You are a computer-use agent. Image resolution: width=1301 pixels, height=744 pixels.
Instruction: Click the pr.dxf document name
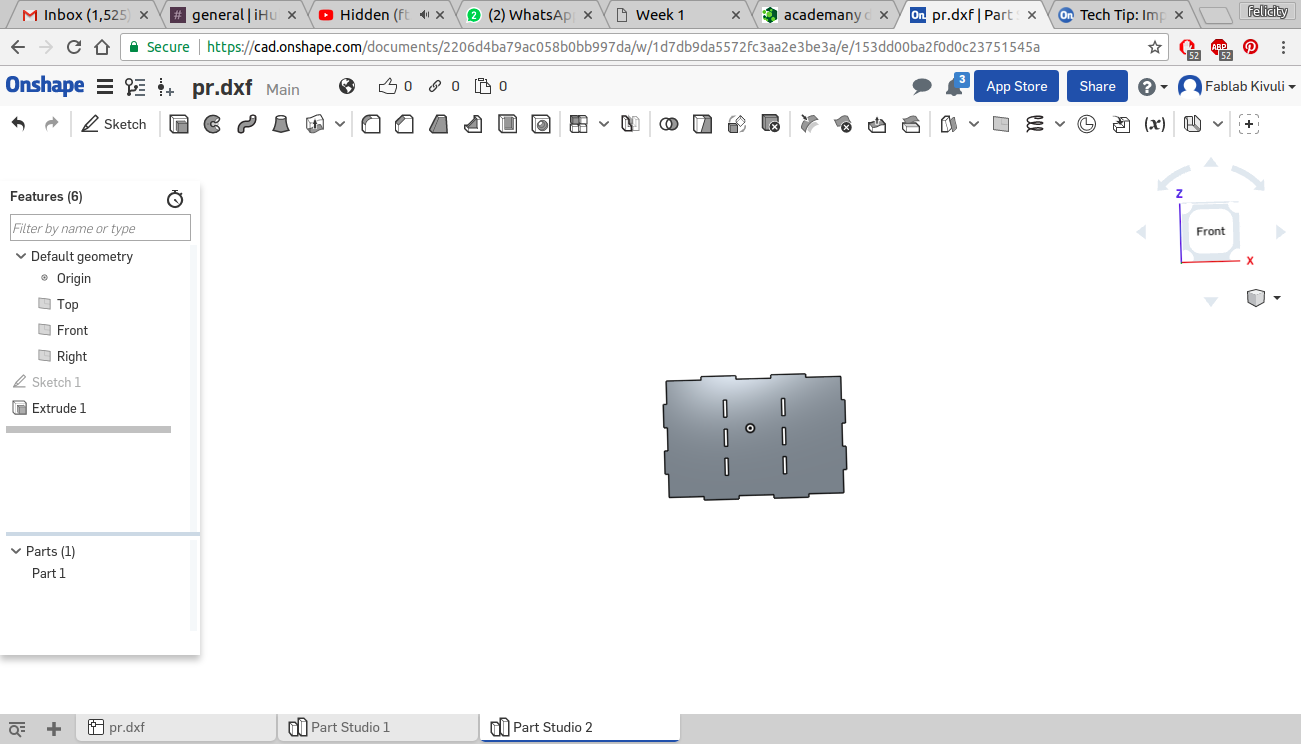(222, 87)
